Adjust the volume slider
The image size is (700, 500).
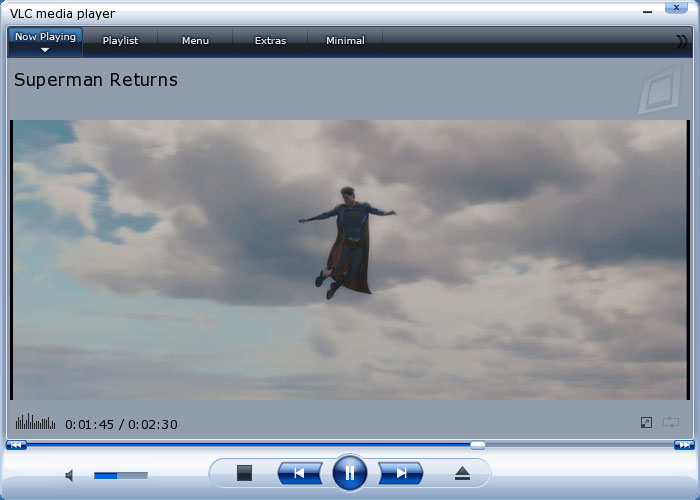(120, 475)
